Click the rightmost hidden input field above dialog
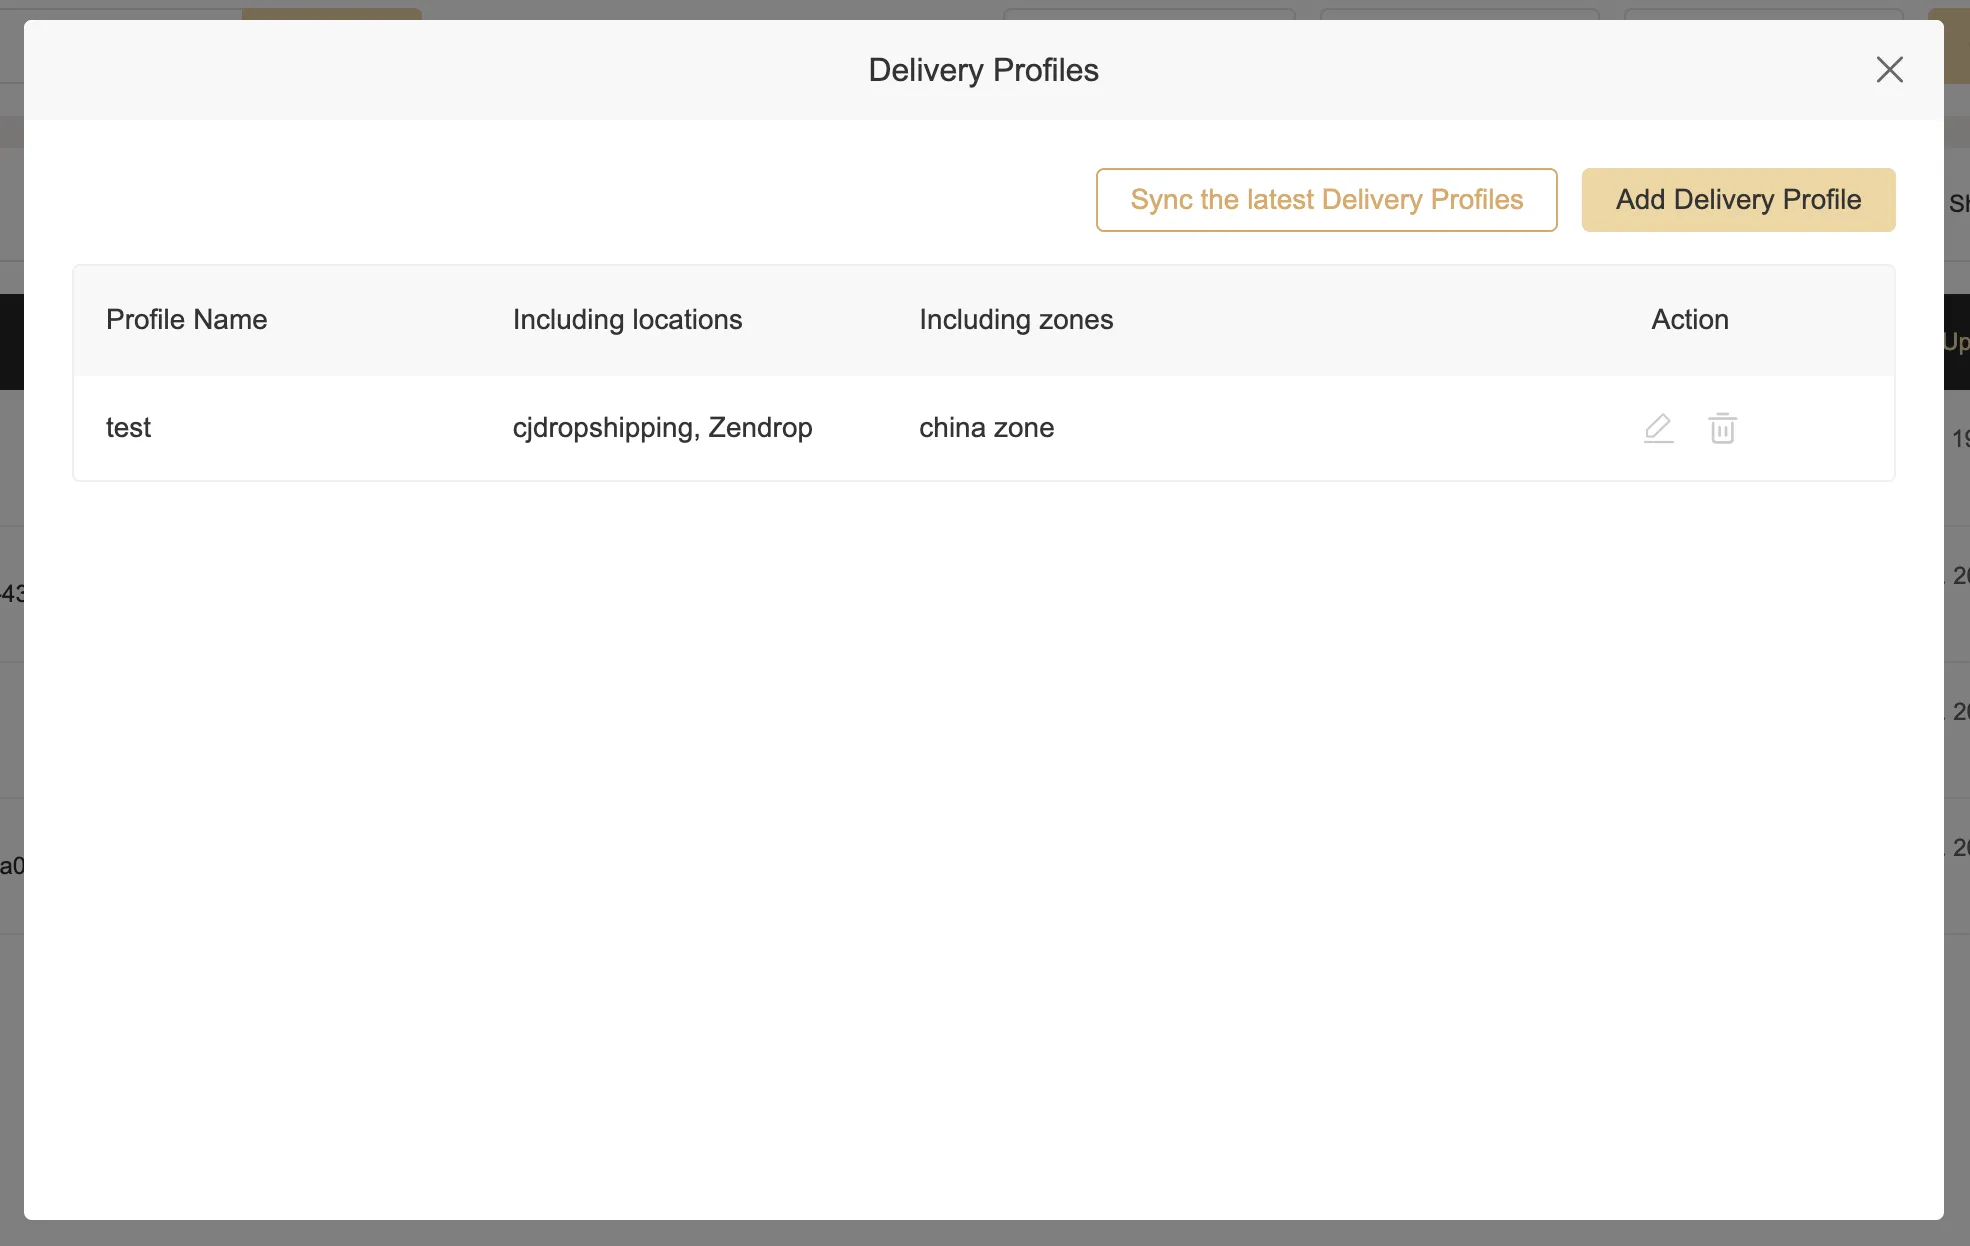Screen dimensions: 1970x1246 pos(1763,13)
